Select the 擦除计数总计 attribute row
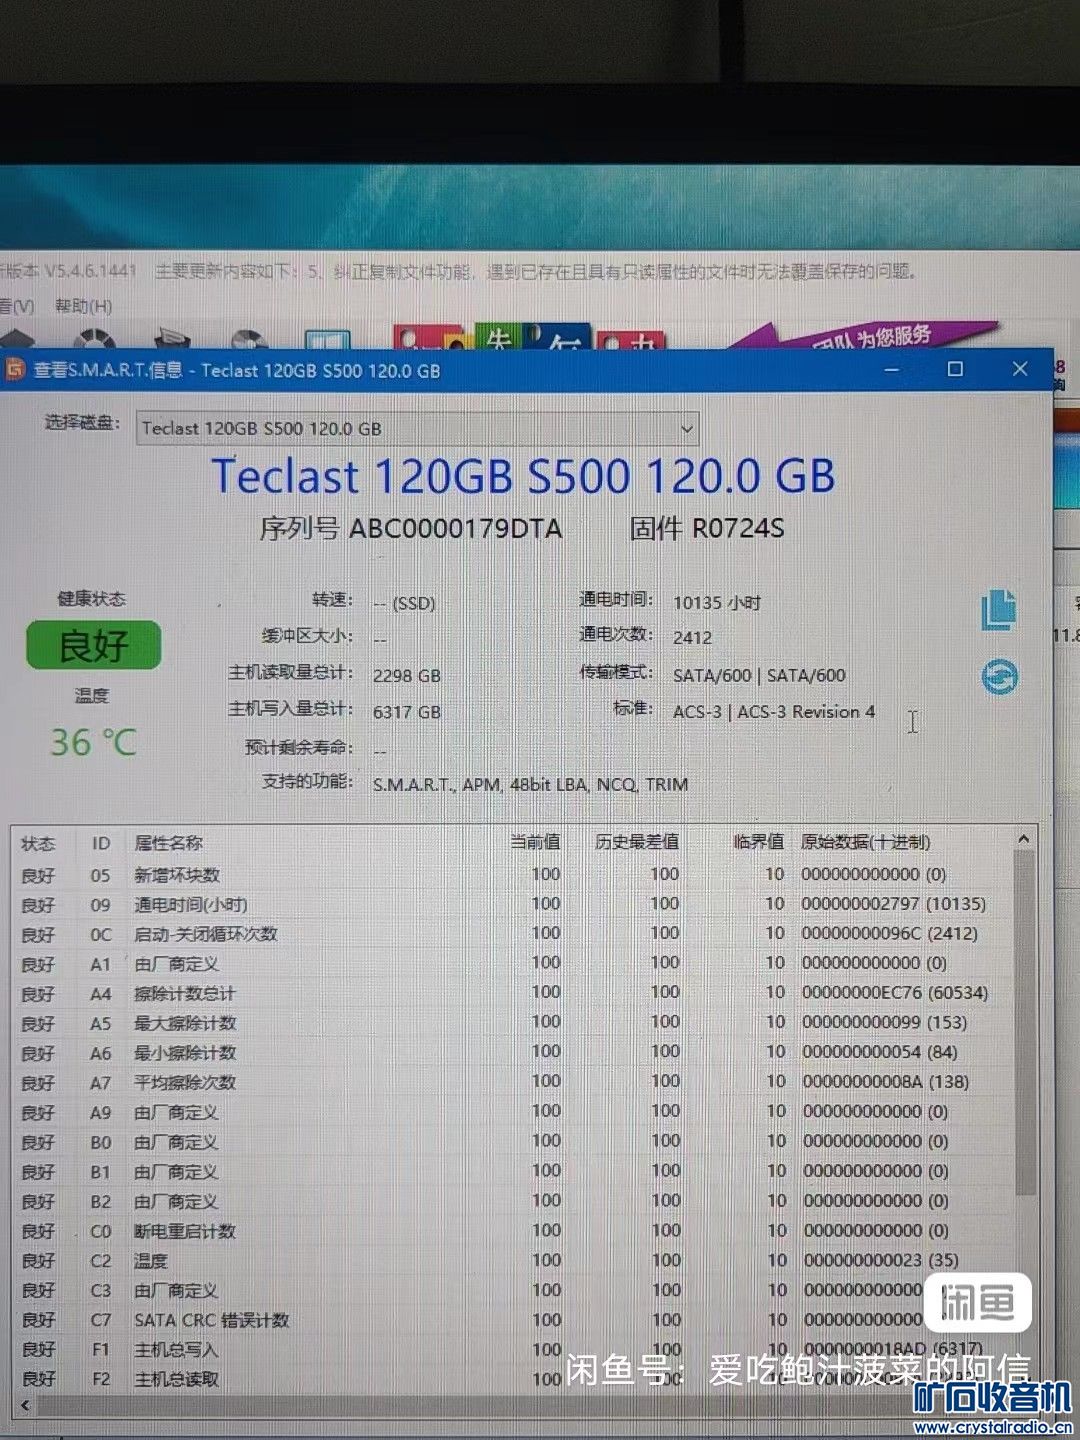This screenshot has height=1440, width=1080. pos(513,993)
